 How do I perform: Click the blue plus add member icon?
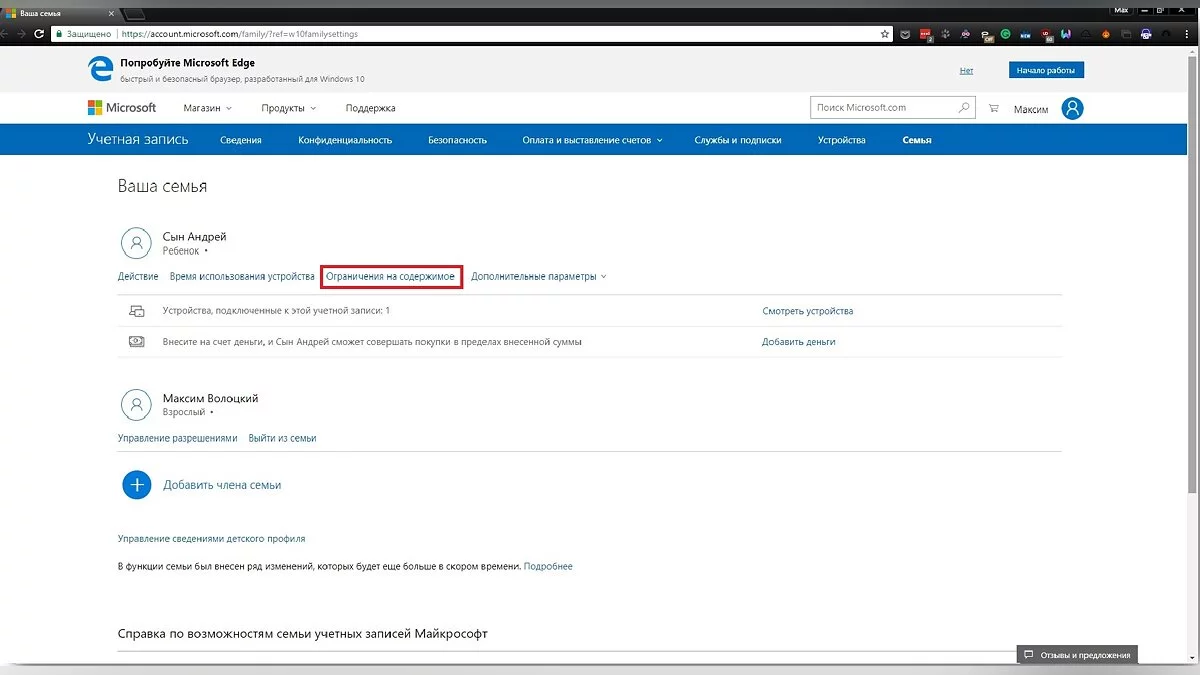(136, 485)
